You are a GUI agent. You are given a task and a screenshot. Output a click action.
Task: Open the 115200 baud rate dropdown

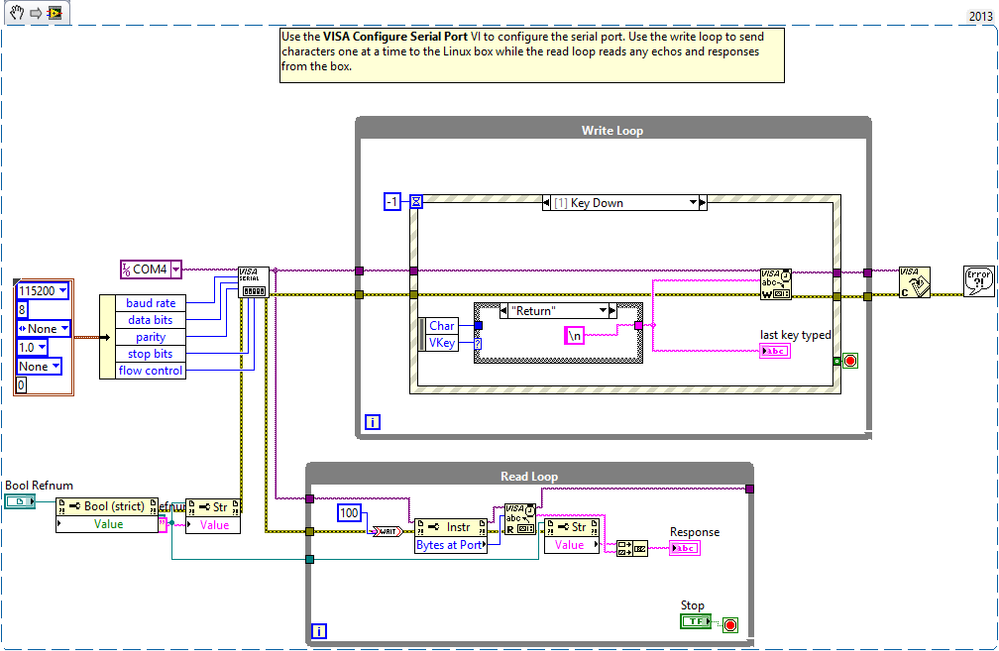(62, 290)
